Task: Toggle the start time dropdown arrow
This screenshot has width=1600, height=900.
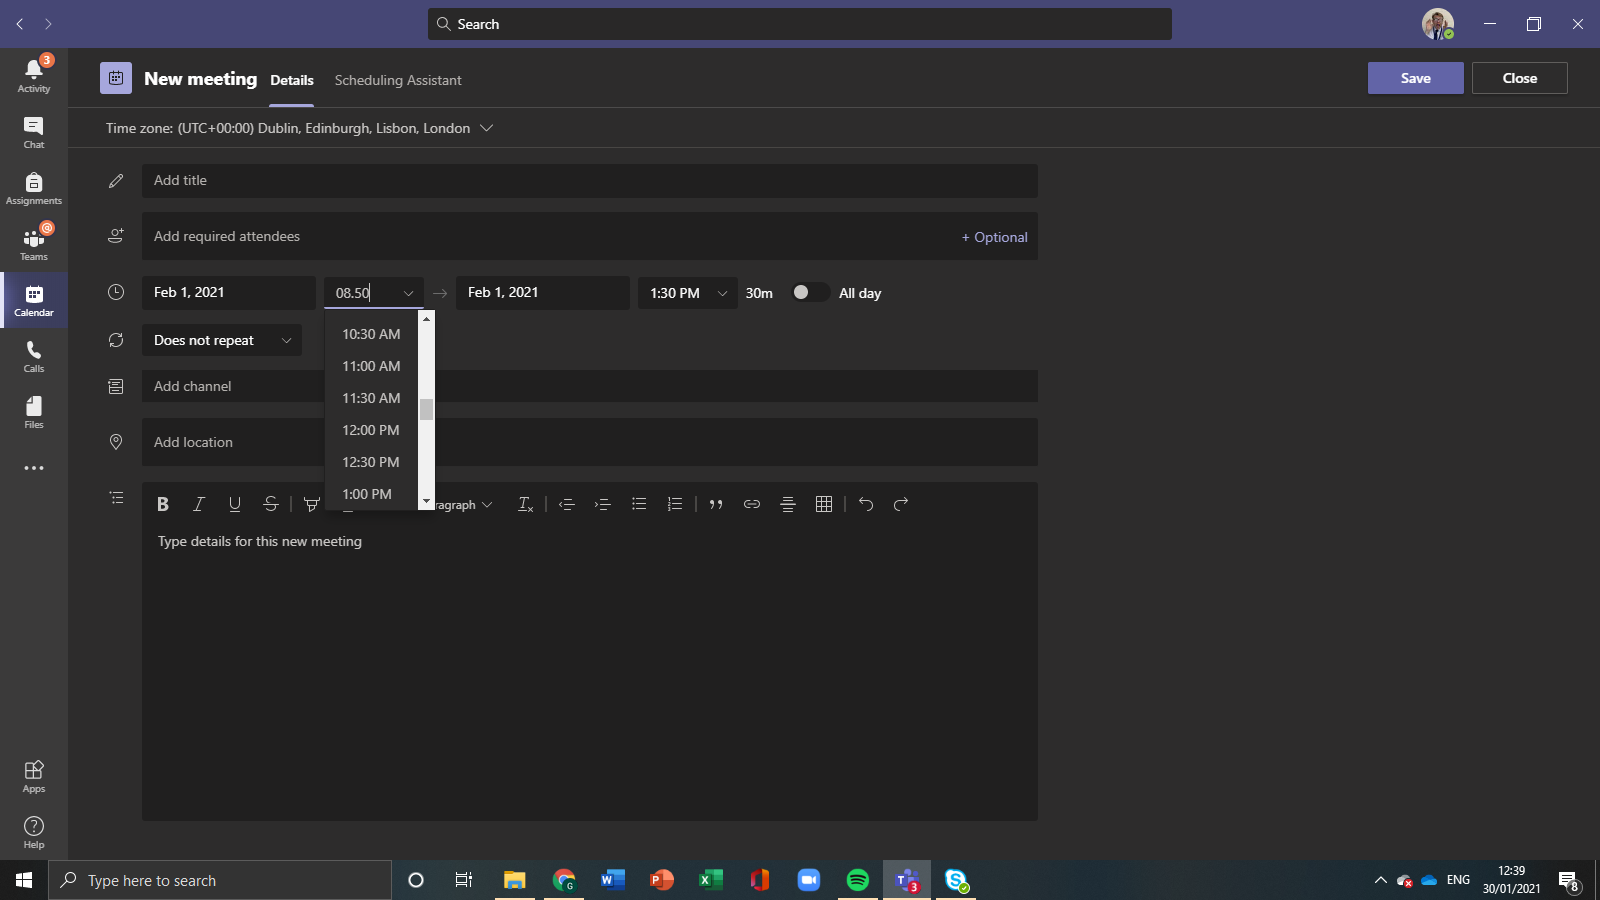Action: [x=408, y=293]
